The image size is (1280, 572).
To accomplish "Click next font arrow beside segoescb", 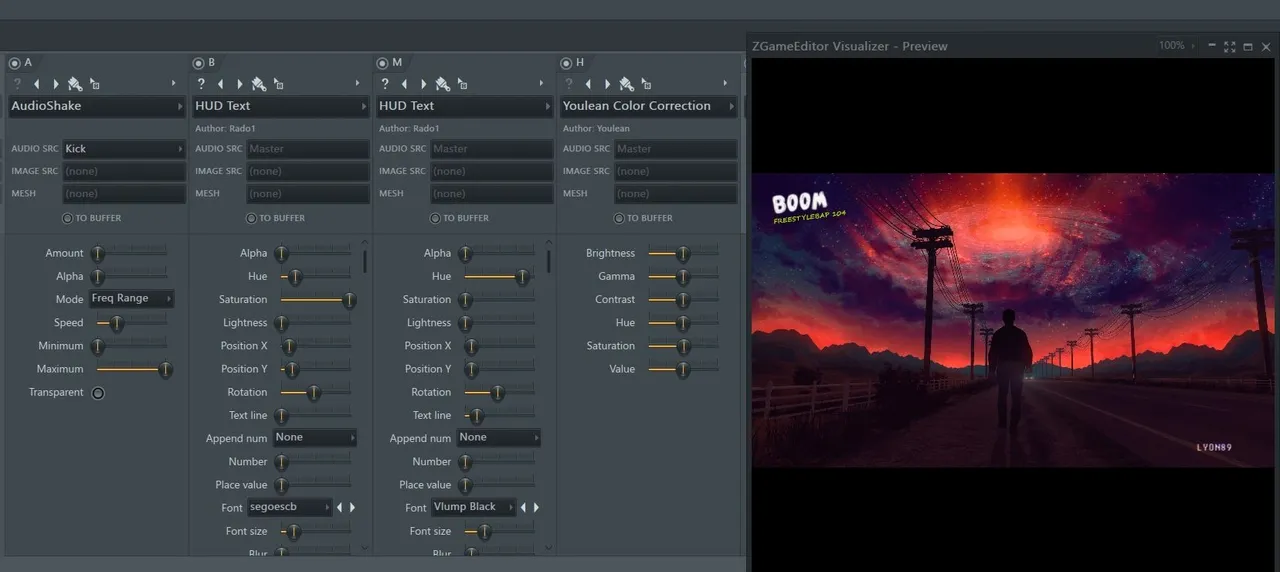I will [x=352, y=508].
